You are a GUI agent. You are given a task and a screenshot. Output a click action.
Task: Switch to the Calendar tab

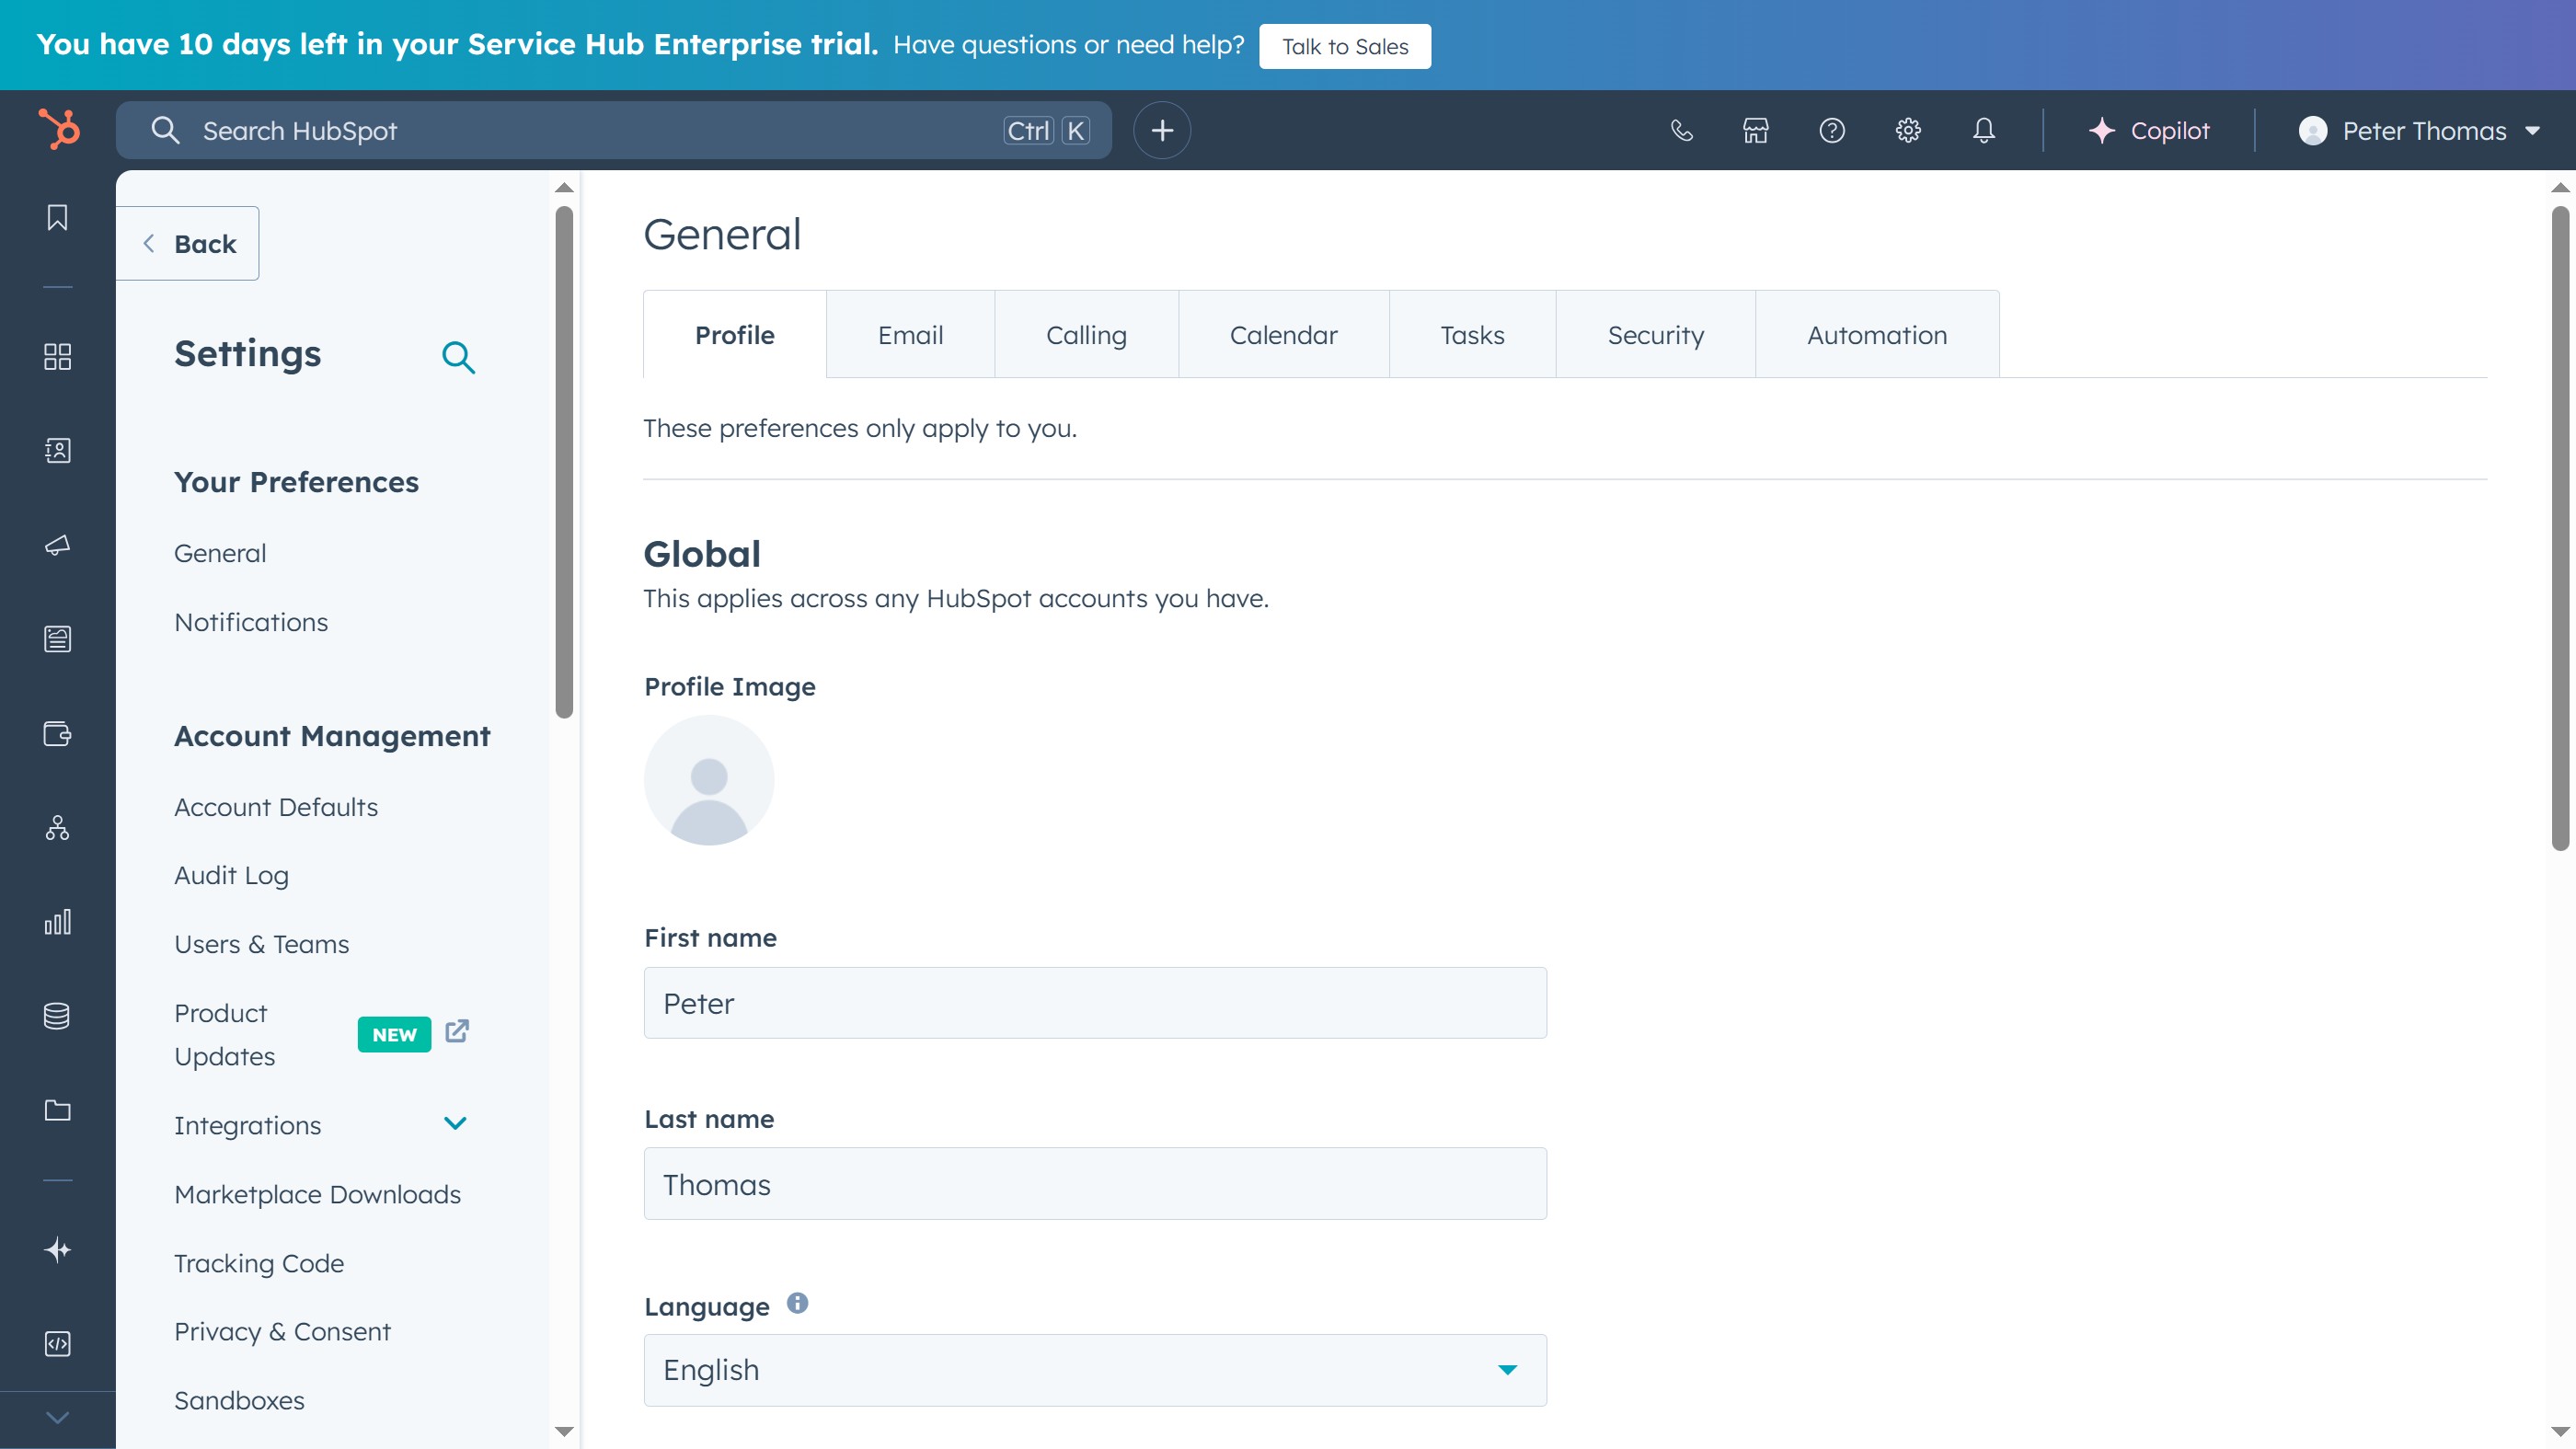[1283, 334]
